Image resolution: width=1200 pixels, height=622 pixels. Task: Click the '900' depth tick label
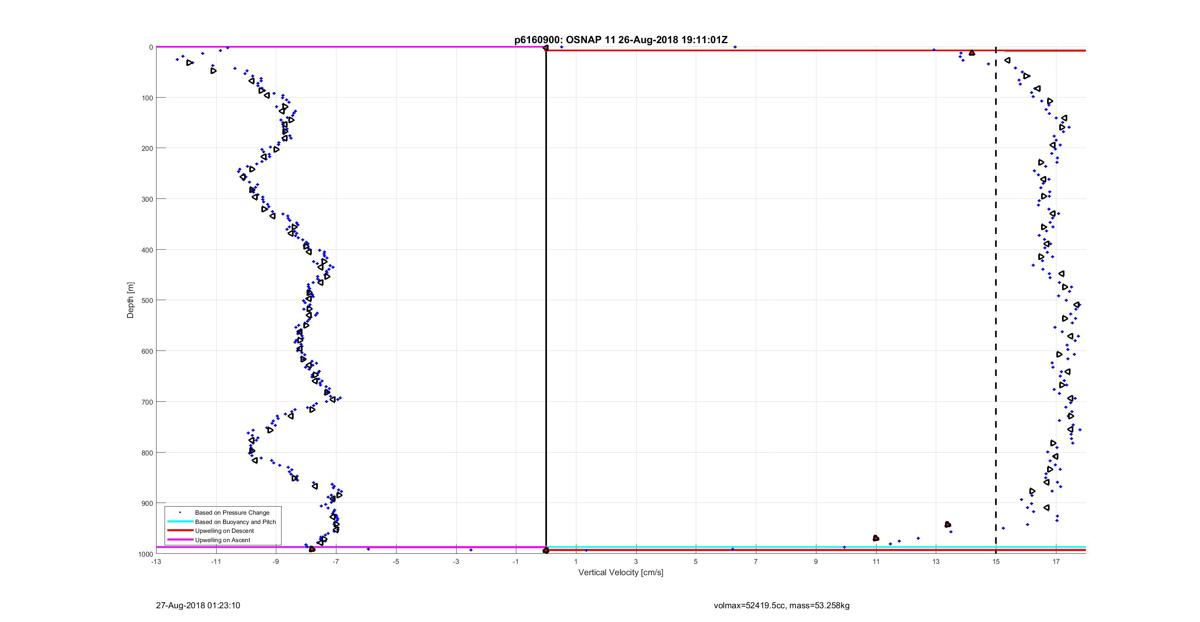pyautogui.click(x=145, y=503)
